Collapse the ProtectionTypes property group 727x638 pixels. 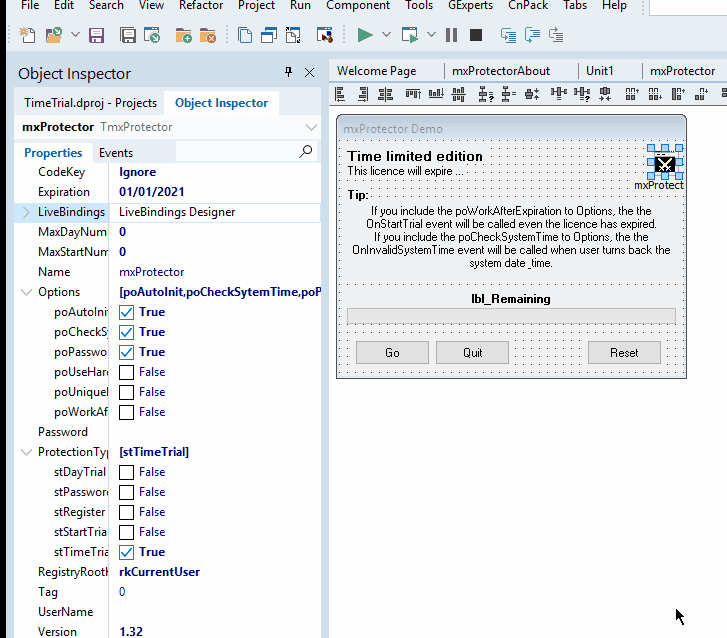point(26,452)
